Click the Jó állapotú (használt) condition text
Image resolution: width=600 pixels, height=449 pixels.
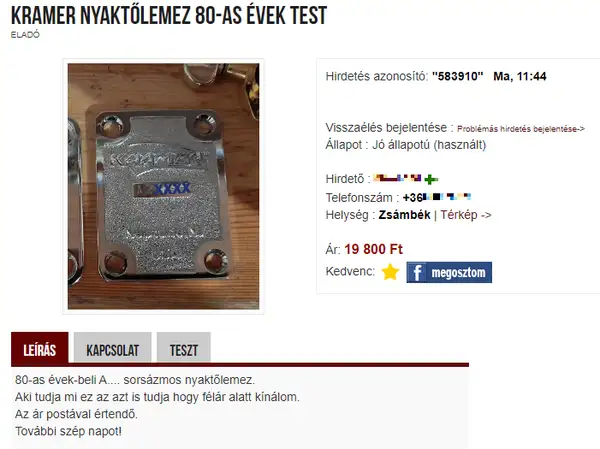pos(429,145)
